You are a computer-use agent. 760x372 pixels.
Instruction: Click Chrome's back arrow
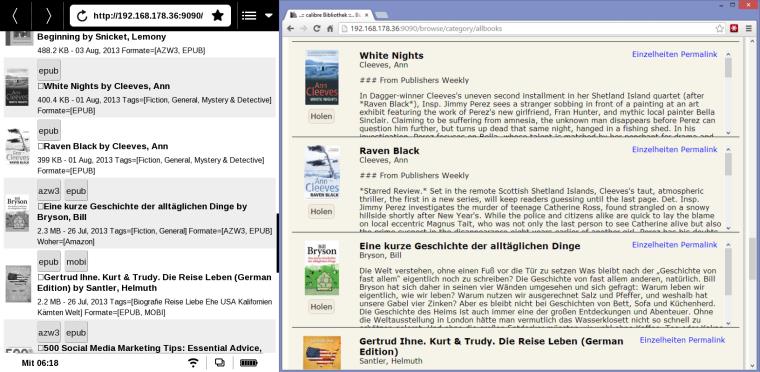coord(290,29)
